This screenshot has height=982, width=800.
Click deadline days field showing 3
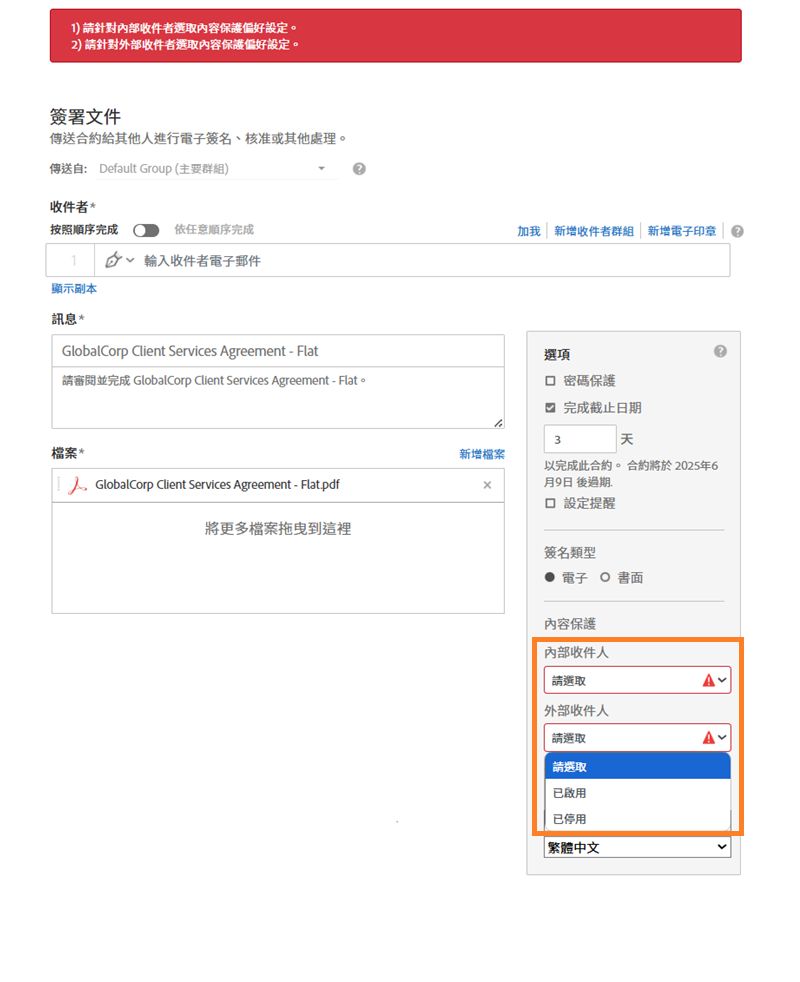coord(580,439)
